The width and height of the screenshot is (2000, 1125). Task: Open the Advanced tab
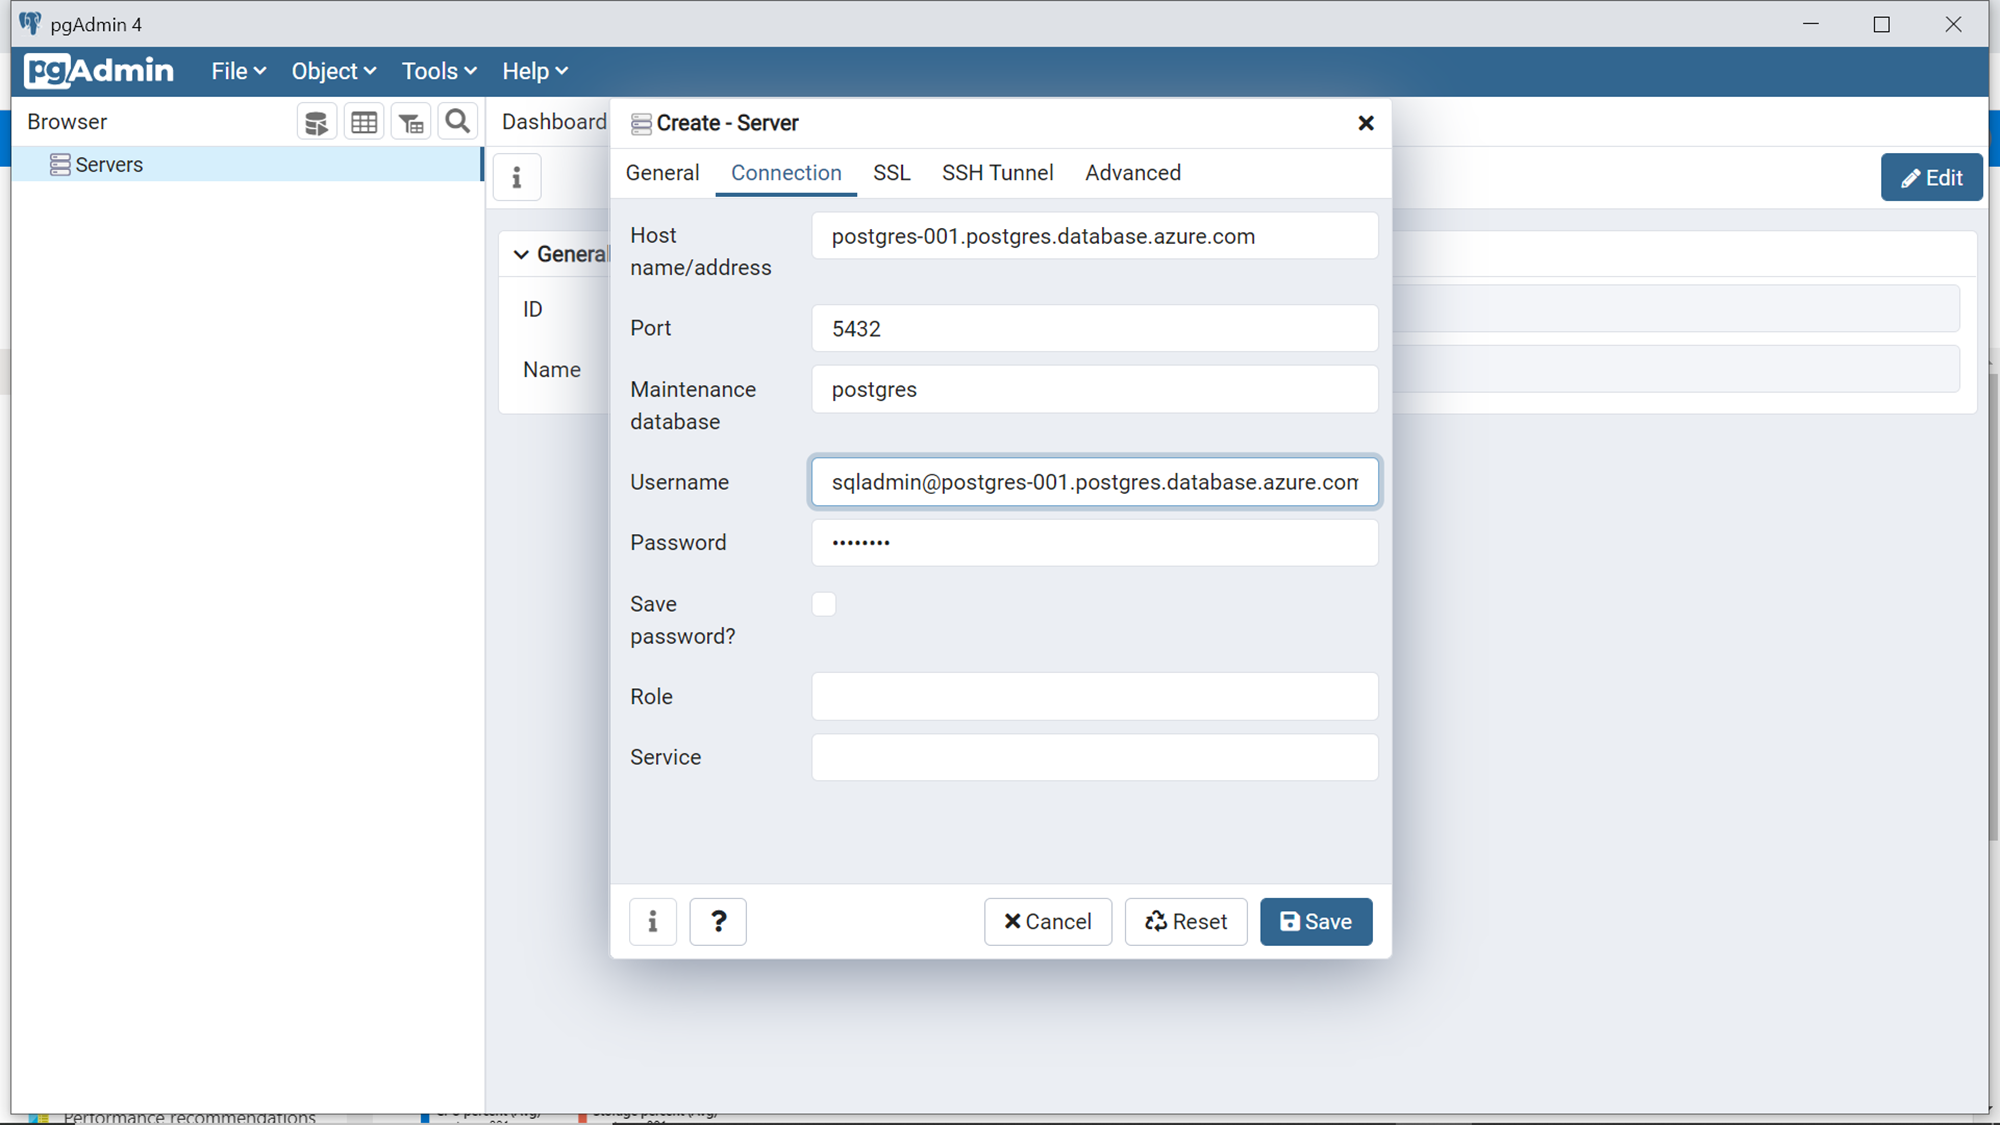tap(1133, 173)
